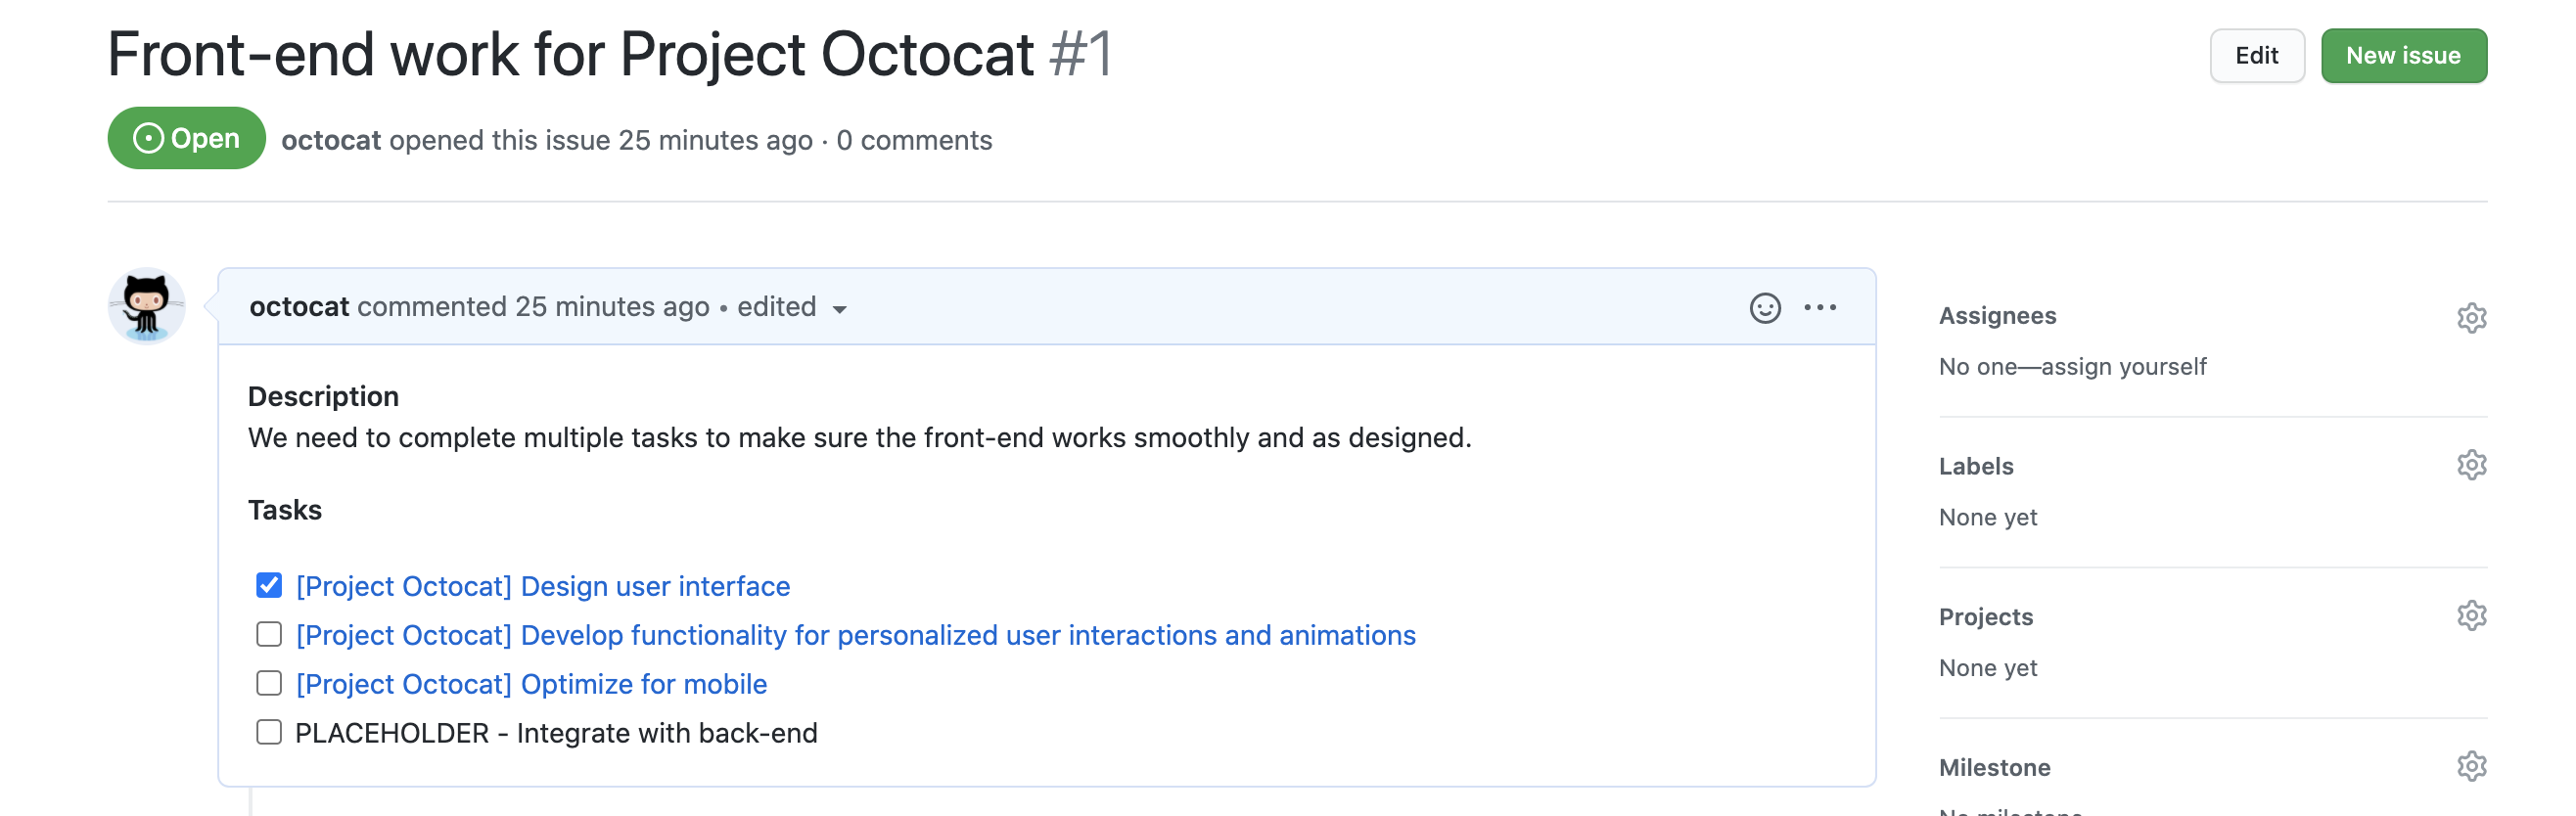This screenshot has height=816, width=2576.
Task: Click the green Open status badge
Action: point(186,138)
